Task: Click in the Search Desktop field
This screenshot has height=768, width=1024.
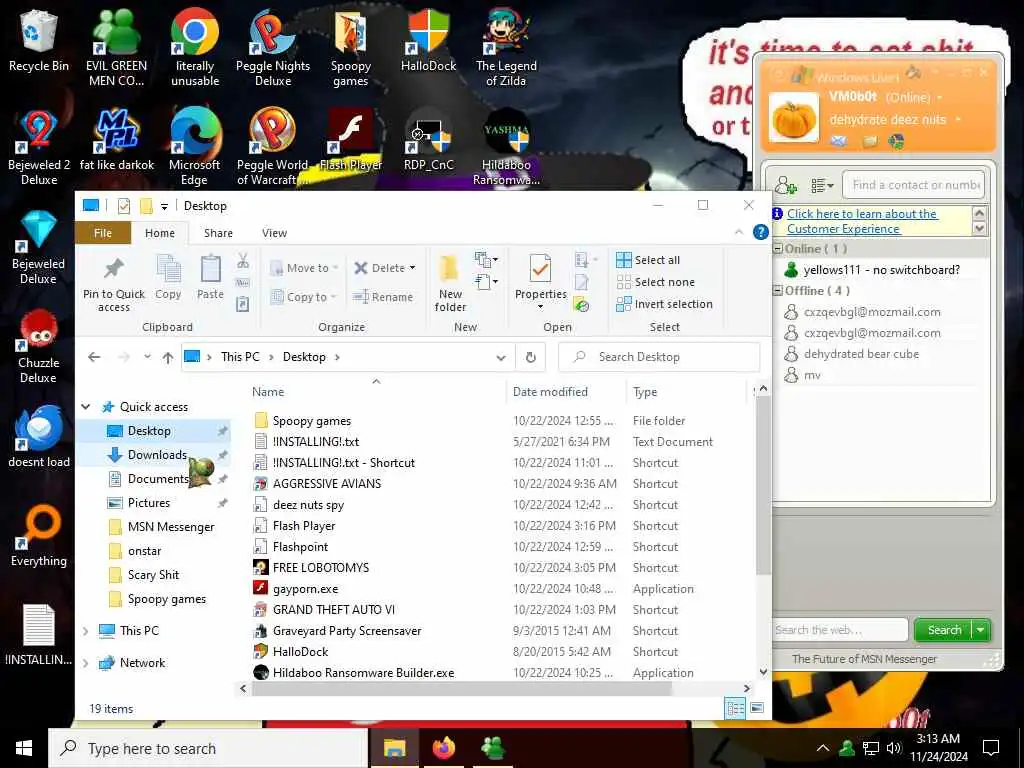Action: tap(660, 357)
